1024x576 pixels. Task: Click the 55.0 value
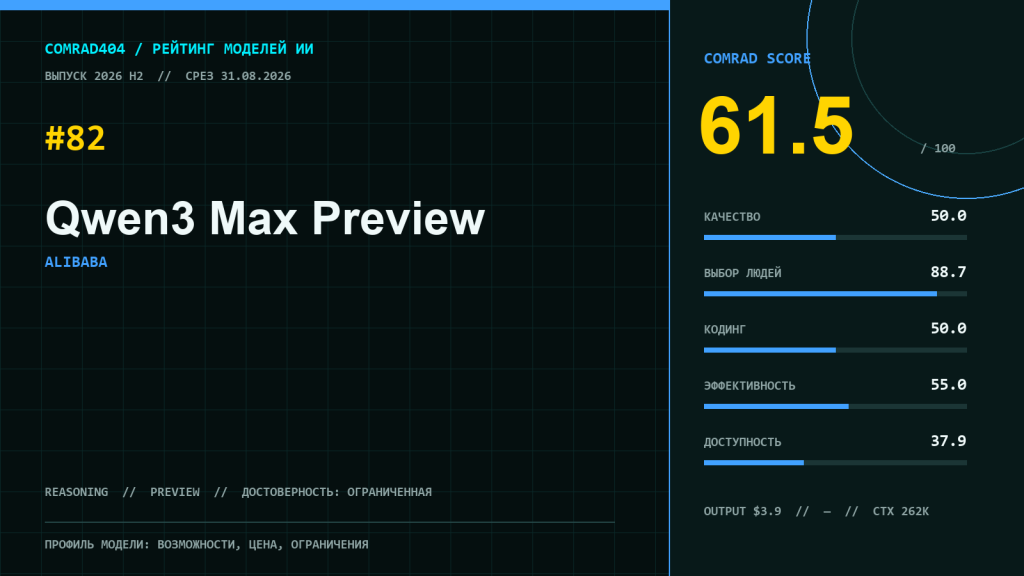[948, 385]
